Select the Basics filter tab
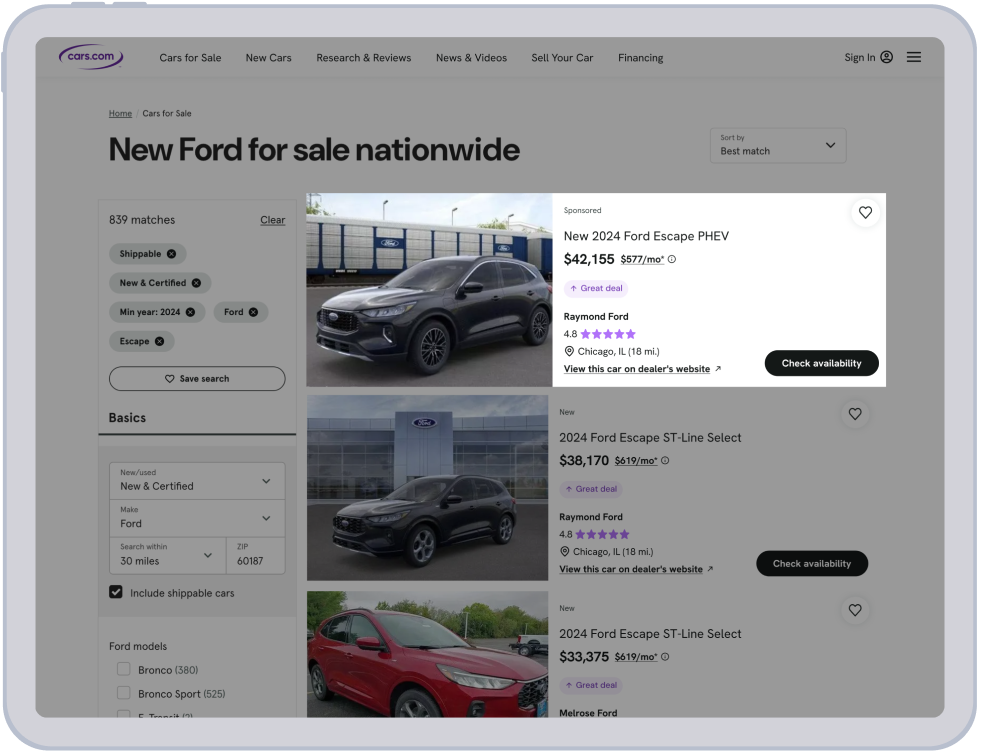The height and width of the screenshot is (754, 982). (128, 420)
